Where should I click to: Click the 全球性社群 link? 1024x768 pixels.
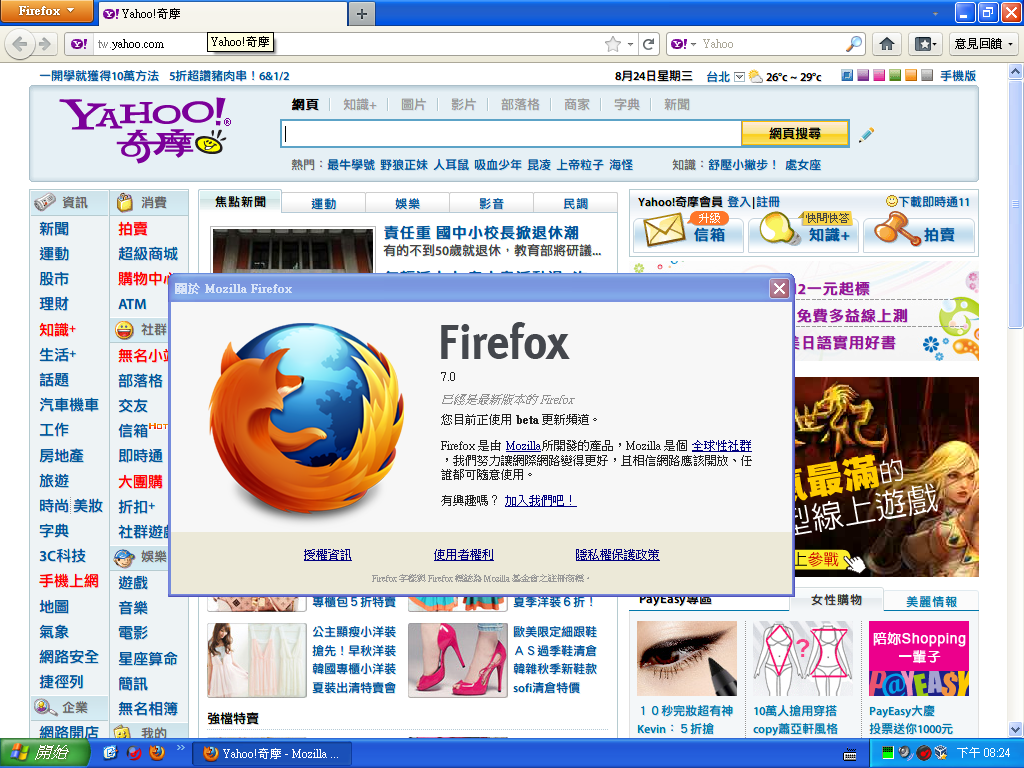[722, 445]
